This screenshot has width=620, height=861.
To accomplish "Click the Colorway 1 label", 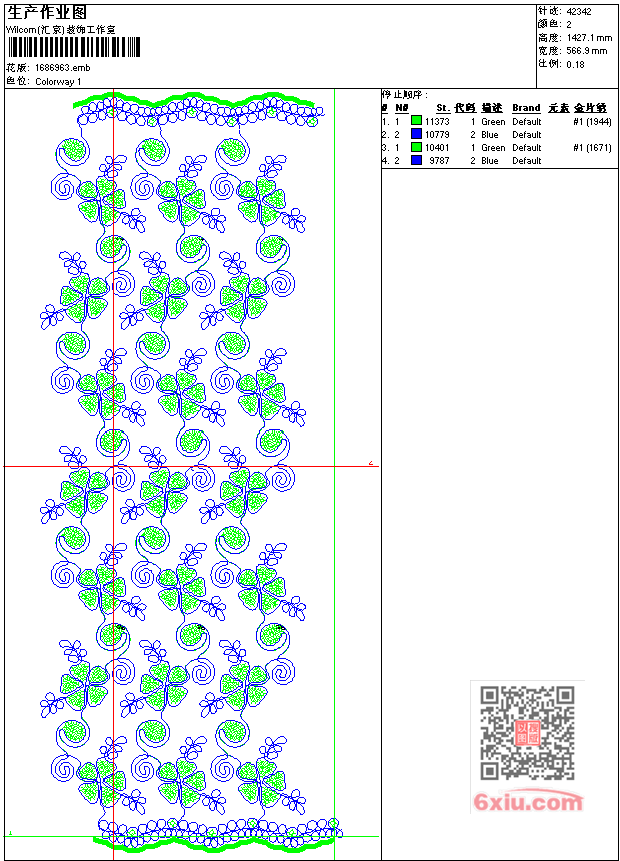I will tap(58, 81).
